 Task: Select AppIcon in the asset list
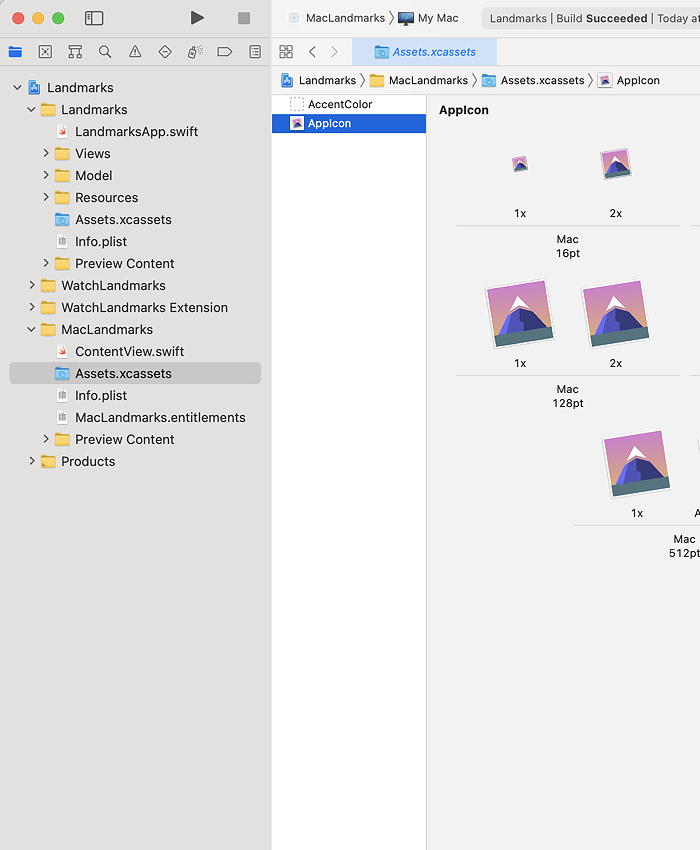tap(349, 123)
